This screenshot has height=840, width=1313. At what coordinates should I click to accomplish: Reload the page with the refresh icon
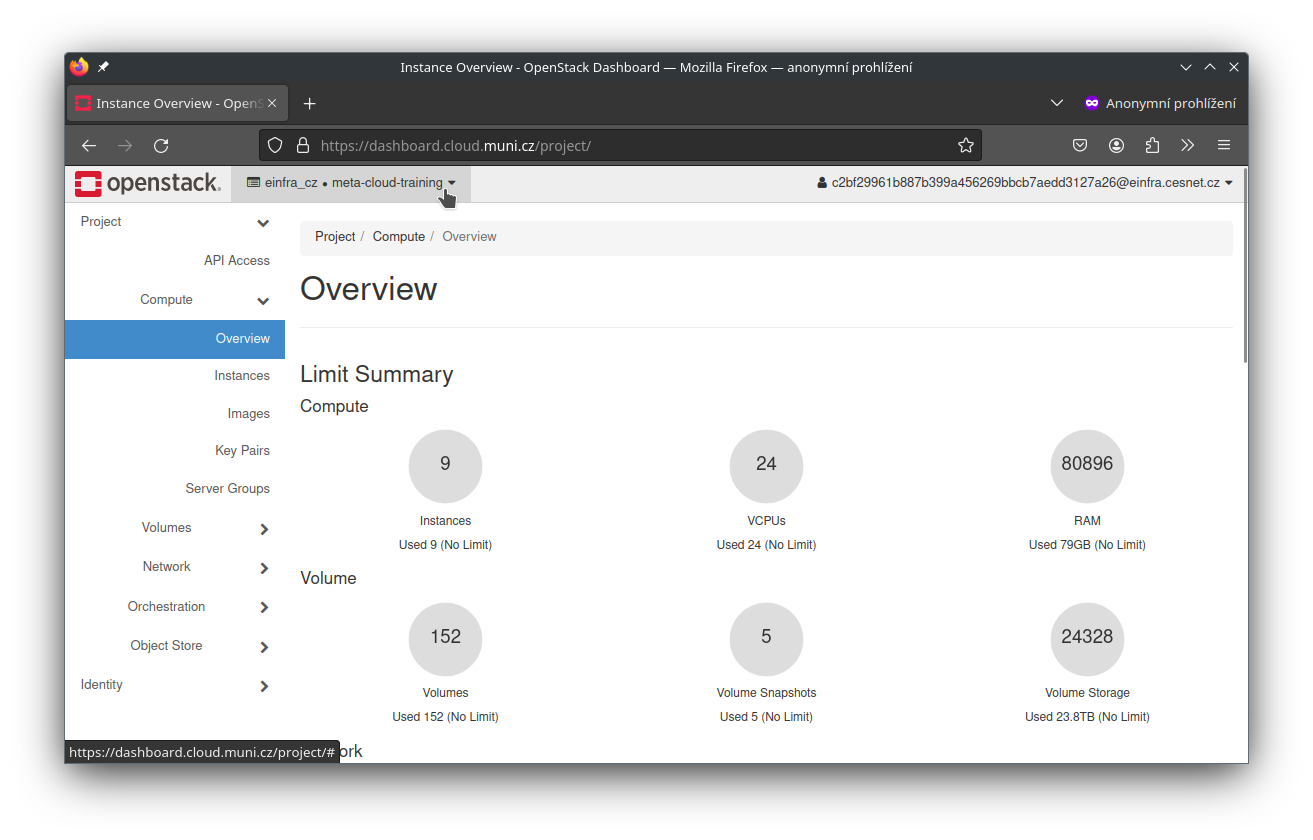161,146
